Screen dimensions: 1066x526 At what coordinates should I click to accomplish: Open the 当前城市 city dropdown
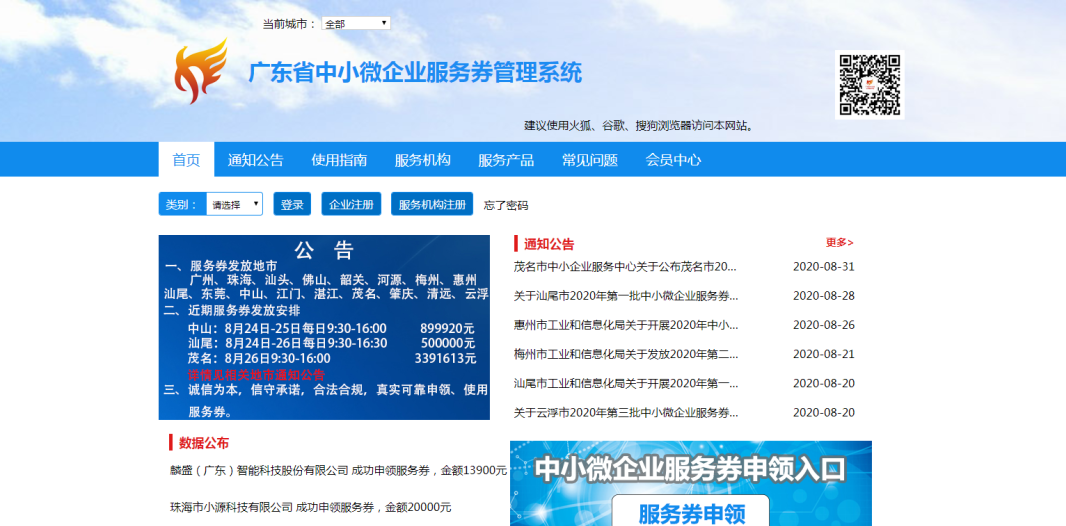(x=356, y=24)
